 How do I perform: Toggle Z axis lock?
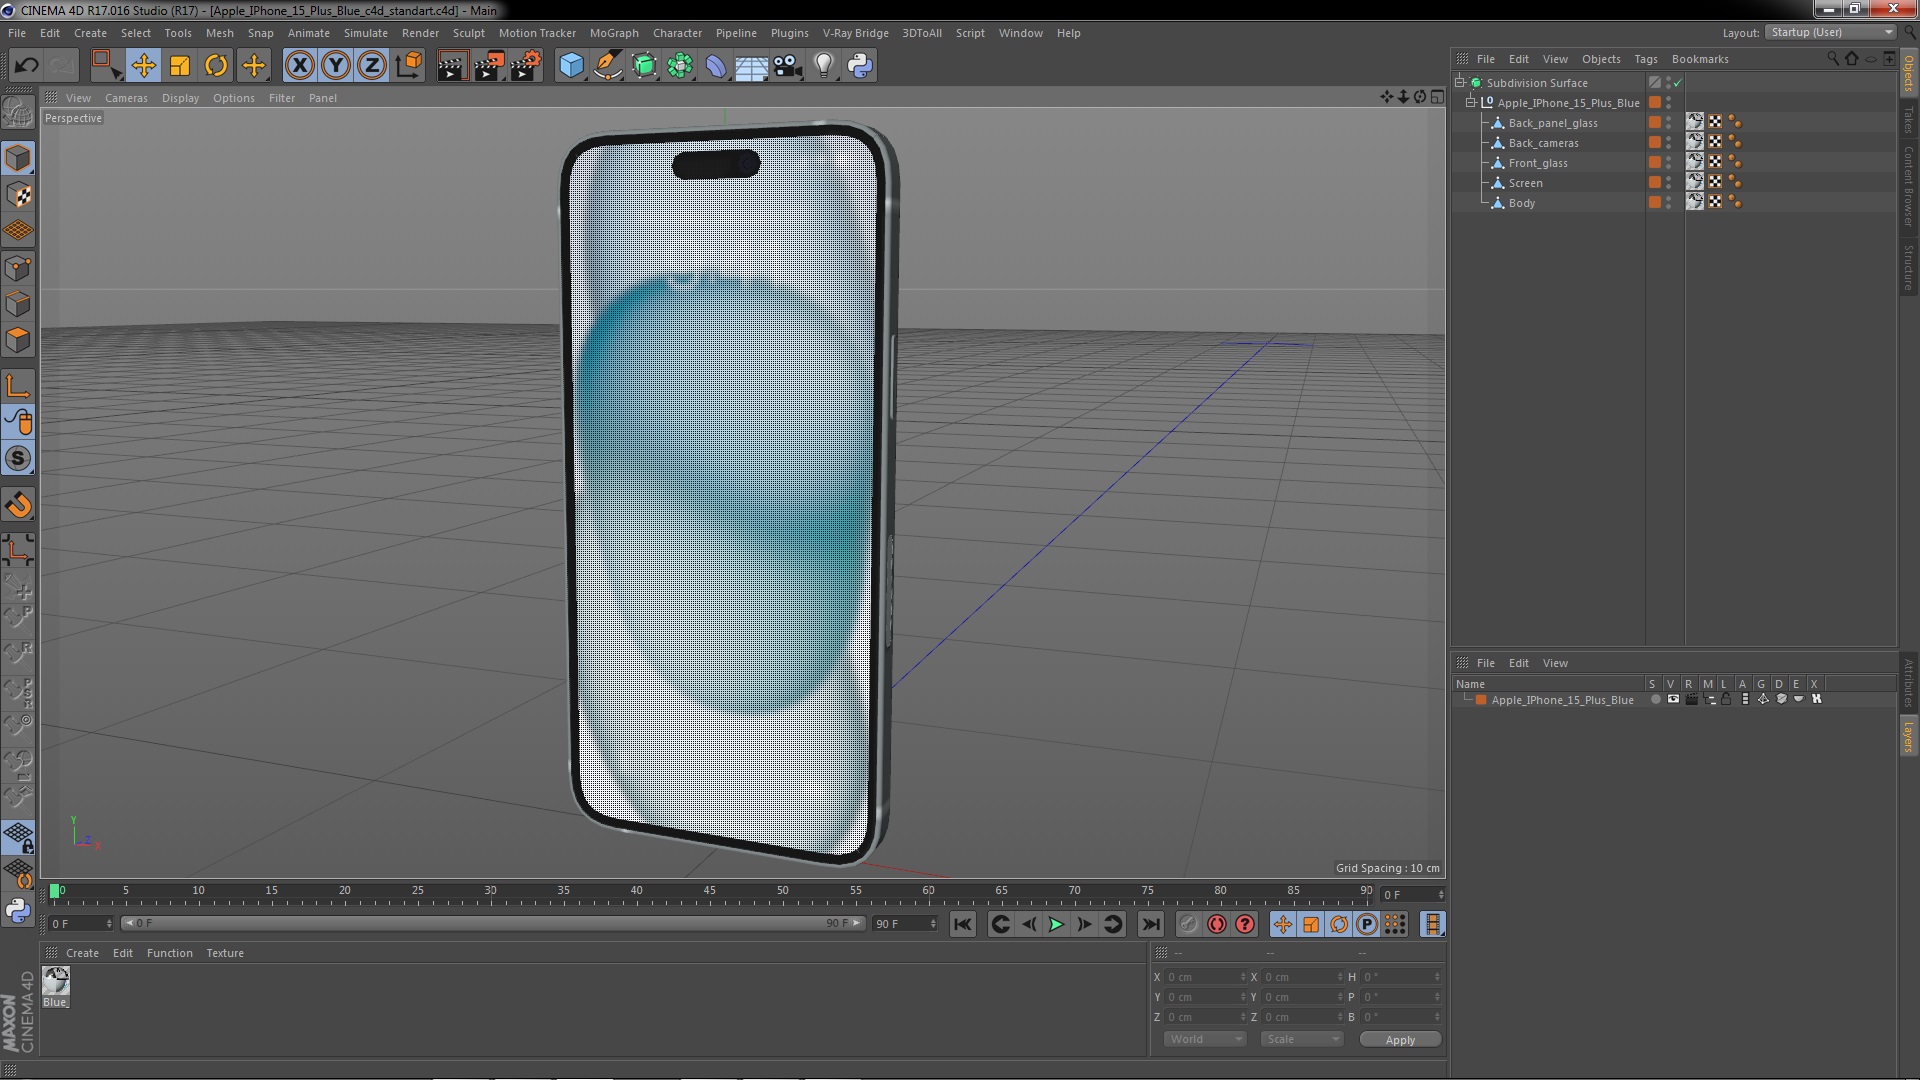(372, 66)
